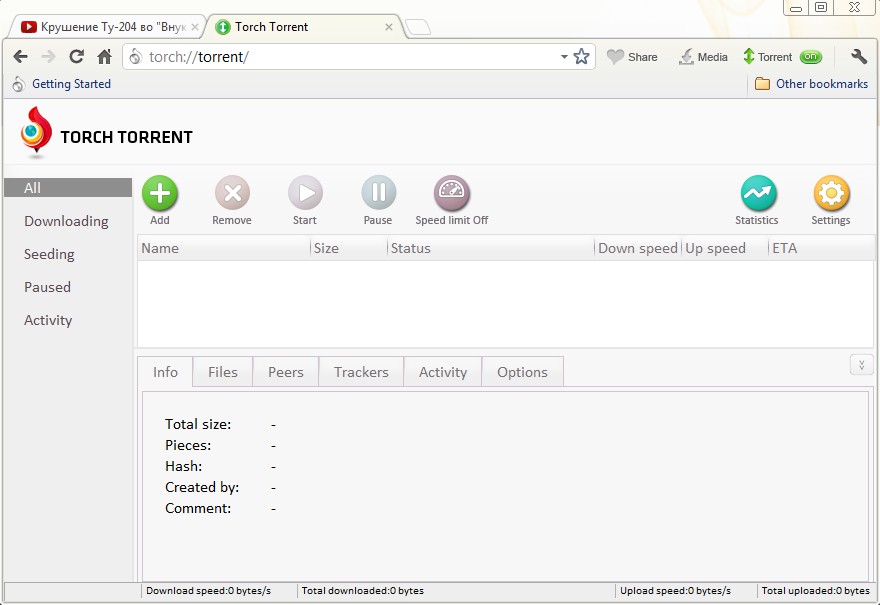
Task: Show Downloading torrents in the sidebar
Action: click(66, 221)
